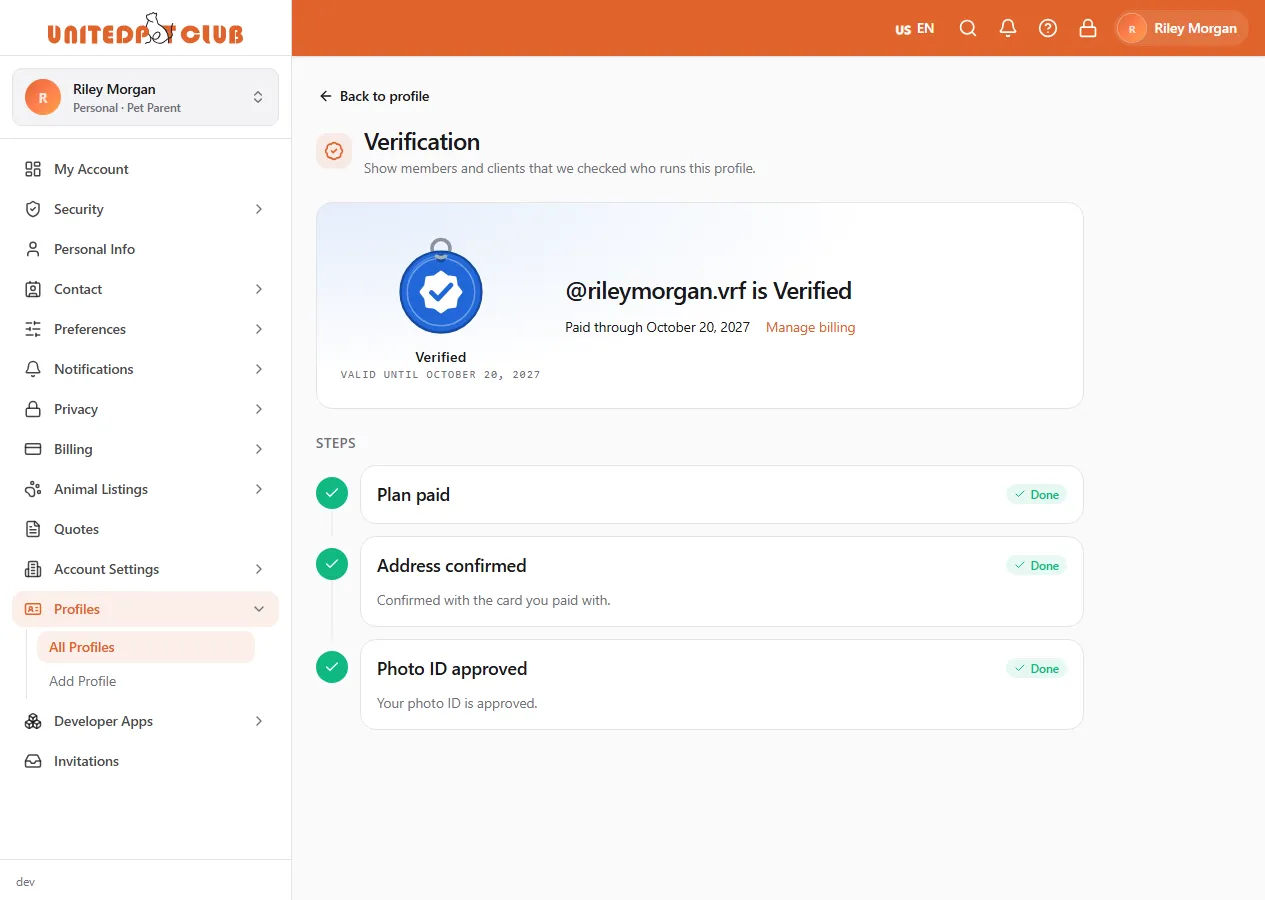The height and width of the screenshot is (900, 1265).
Task: Select Add Profile submenu item
Action: [146, 681]
